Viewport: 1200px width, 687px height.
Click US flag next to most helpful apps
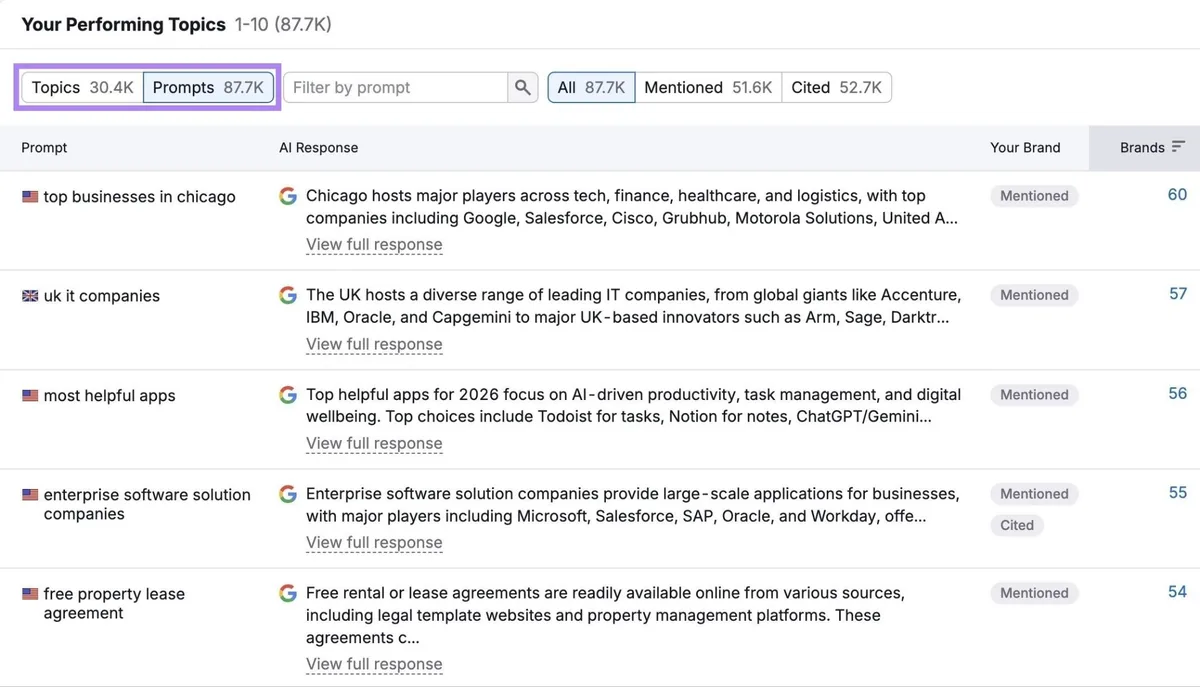pos(30,396)
